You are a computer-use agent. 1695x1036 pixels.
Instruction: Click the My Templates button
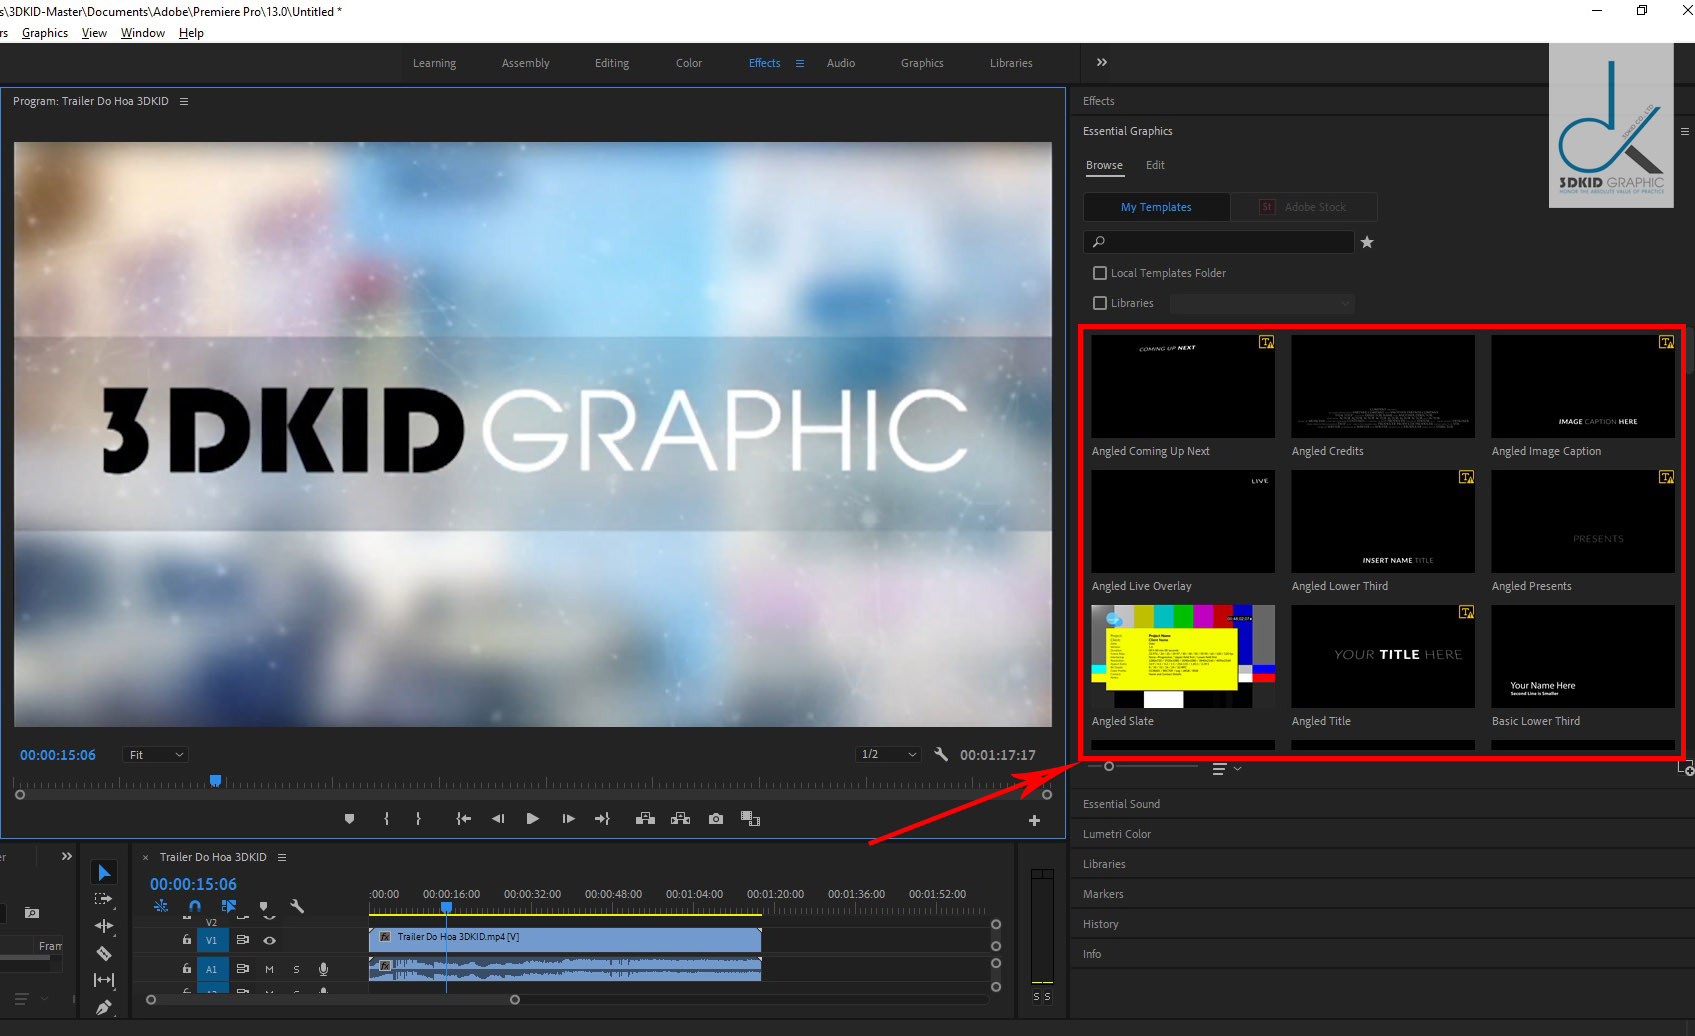1156,207
